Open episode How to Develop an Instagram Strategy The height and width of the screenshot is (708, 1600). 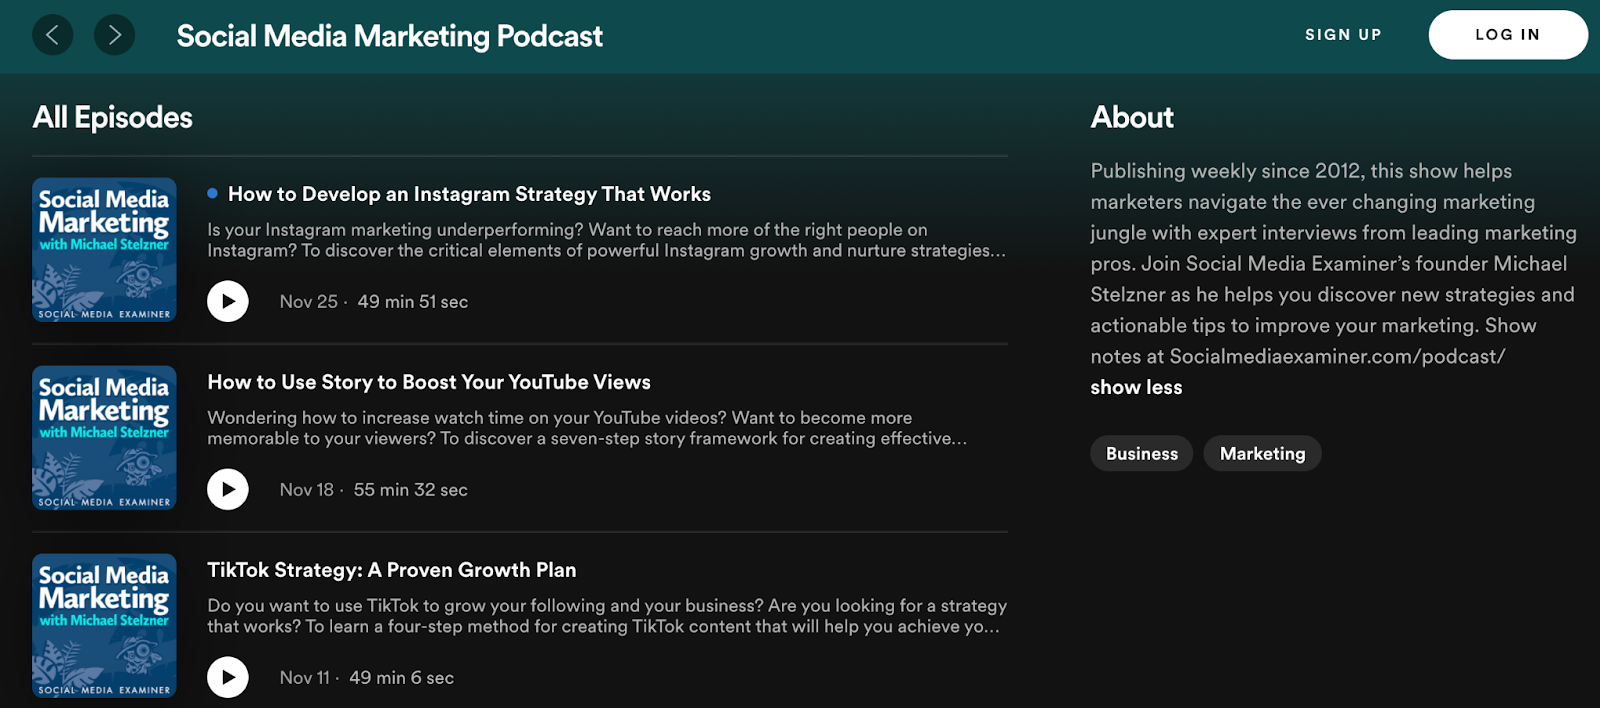coord(469,194)
